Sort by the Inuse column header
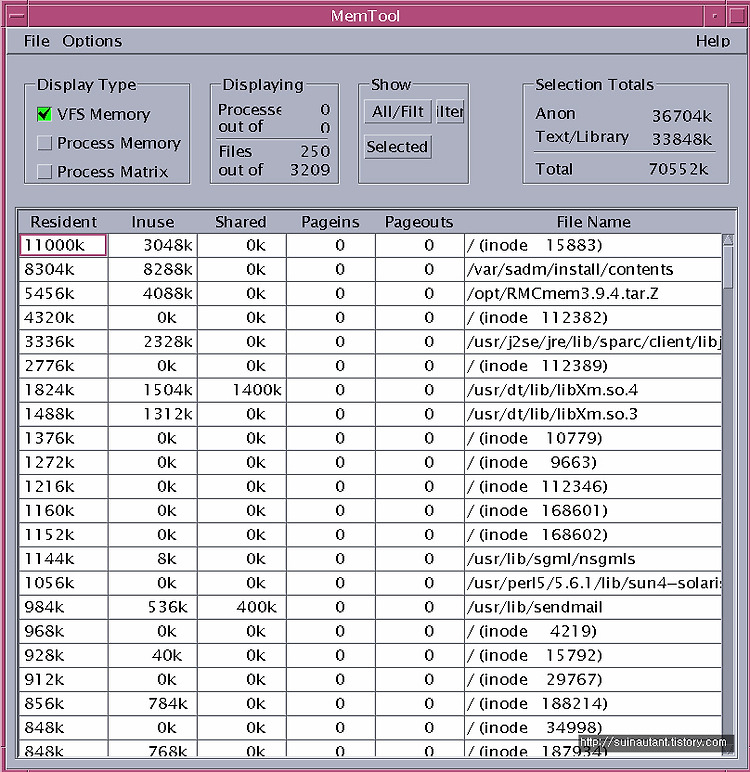This screenshot has height=772, width=750. 153,222
